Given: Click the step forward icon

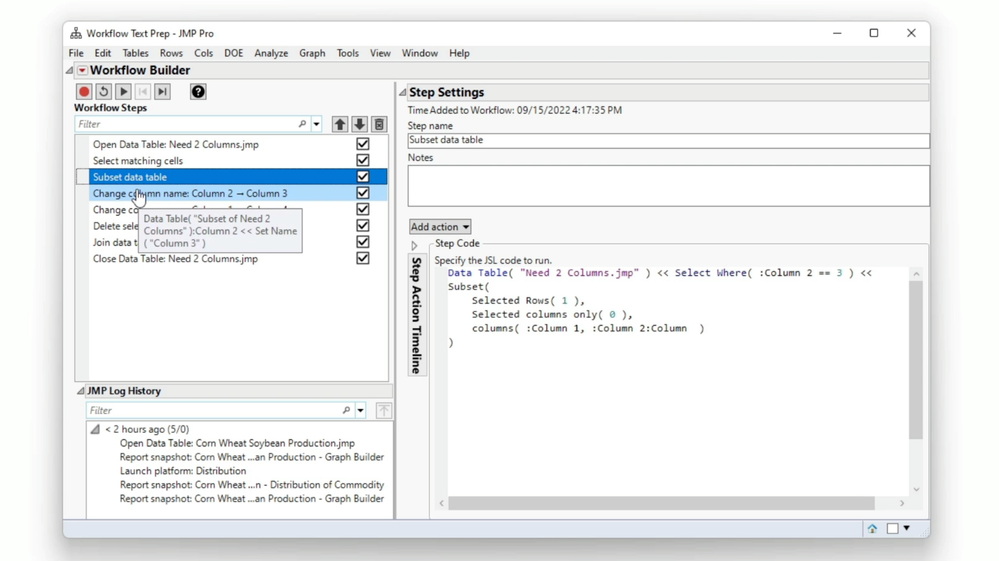Looking at the screenshot, I should point(162,92).
